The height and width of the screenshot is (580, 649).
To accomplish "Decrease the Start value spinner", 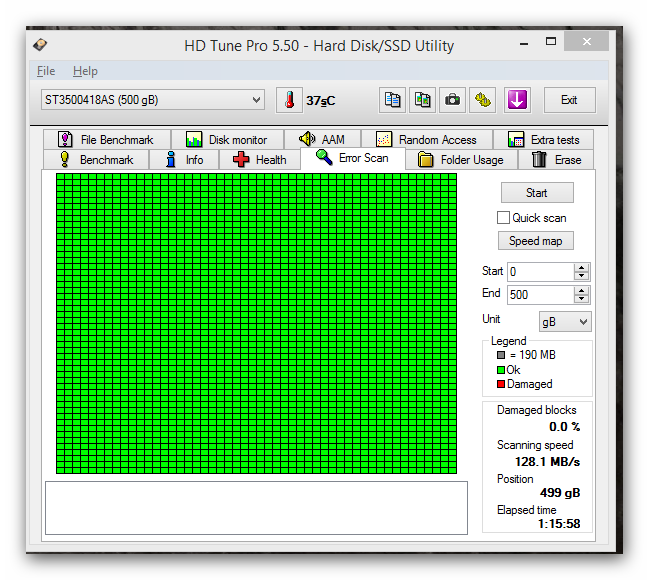I will [582, 276].
